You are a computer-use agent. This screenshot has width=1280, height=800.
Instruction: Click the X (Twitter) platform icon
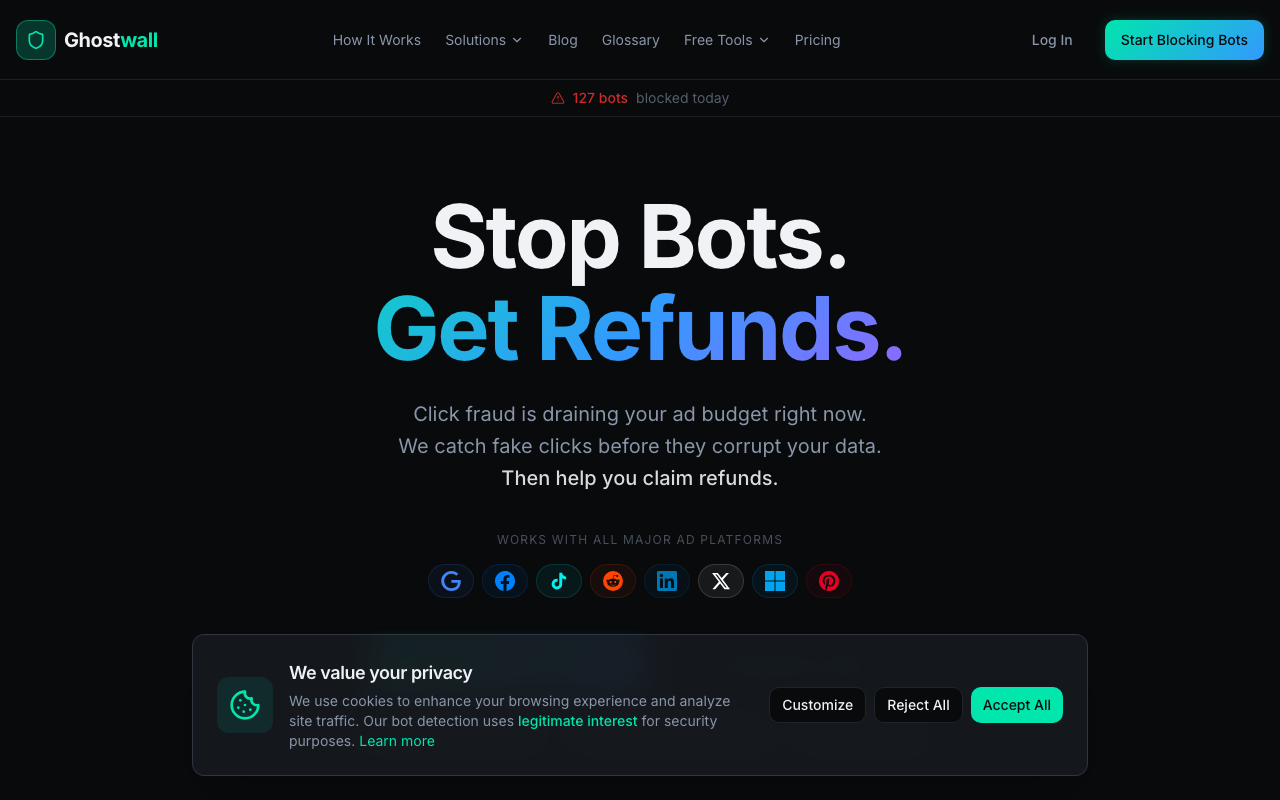721,581
